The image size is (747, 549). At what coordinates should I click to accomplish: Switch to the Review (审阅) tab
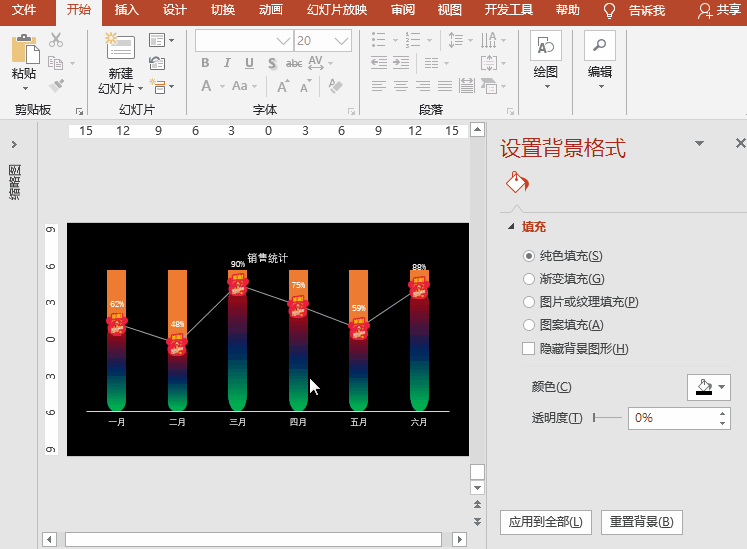pyautogui.click(x=403, y=10)
